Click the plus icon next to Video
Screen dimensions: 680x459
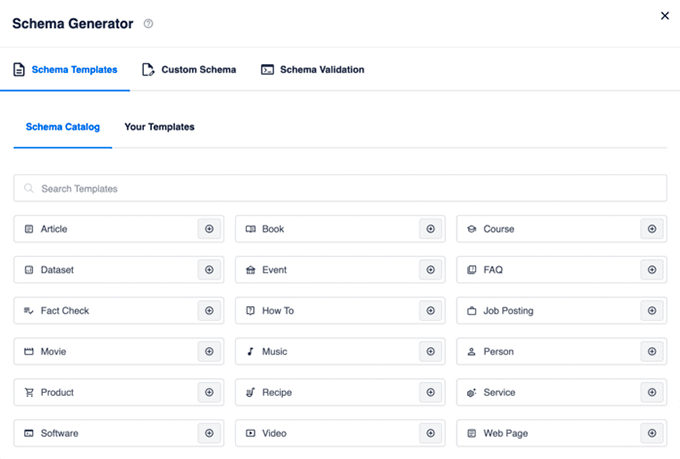pos(430,434)
